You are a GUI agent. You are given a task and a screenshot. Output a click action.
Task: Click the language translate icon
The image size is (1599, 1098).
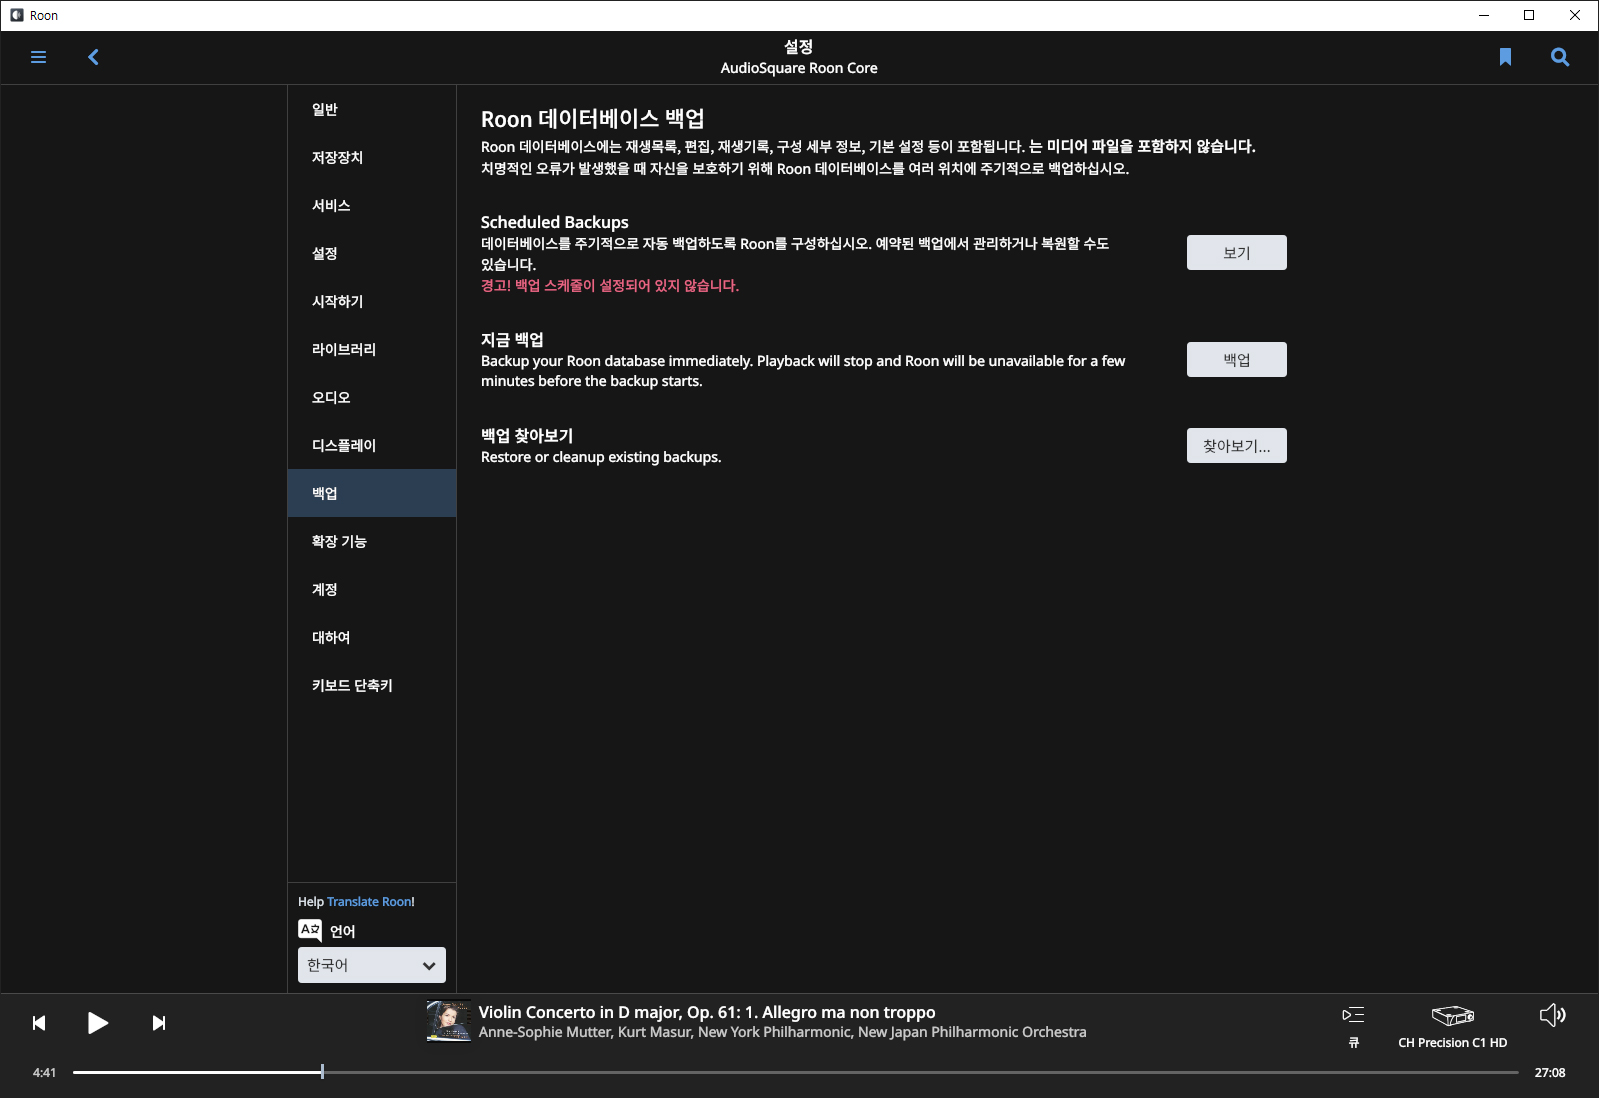point(310,930)
